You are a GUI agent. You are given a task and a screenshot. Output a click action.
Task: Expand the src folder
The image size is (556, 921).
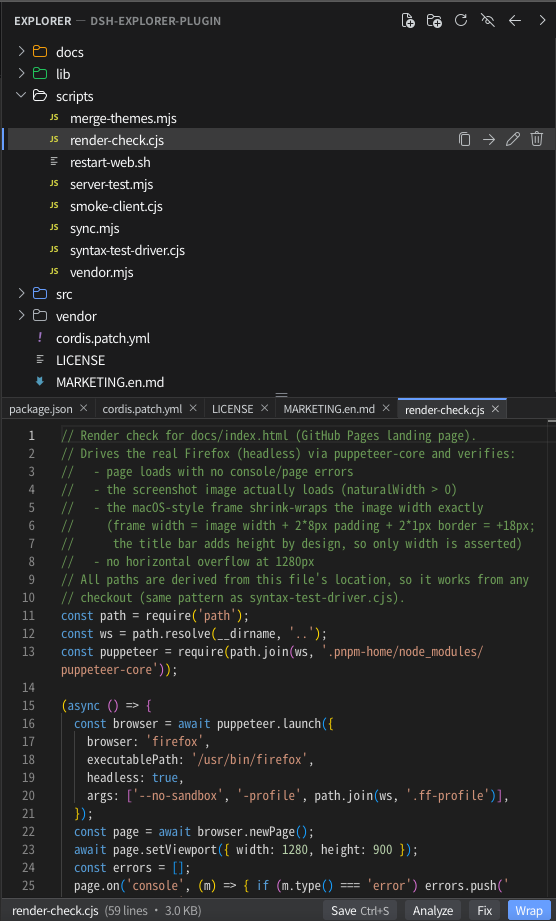pyautogui.click(x=21, y=293)
